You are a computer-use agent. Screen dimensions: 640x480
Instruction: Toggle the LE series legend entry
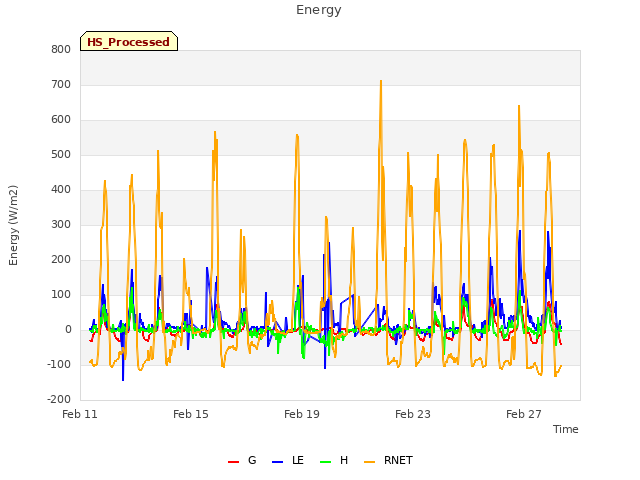(288, 460)
